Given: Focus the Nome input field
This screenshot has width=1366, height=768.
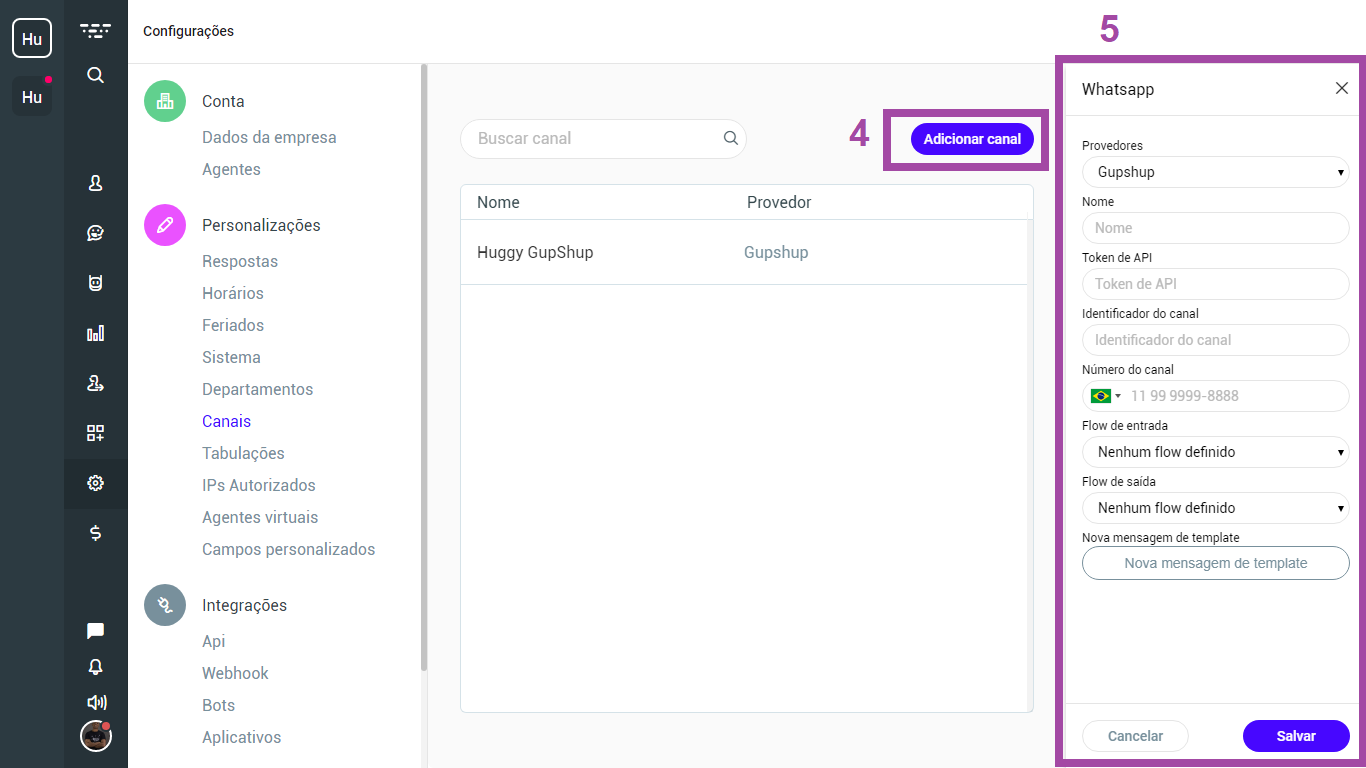Looking at the screenshot, I should (x=1216, y=228).
